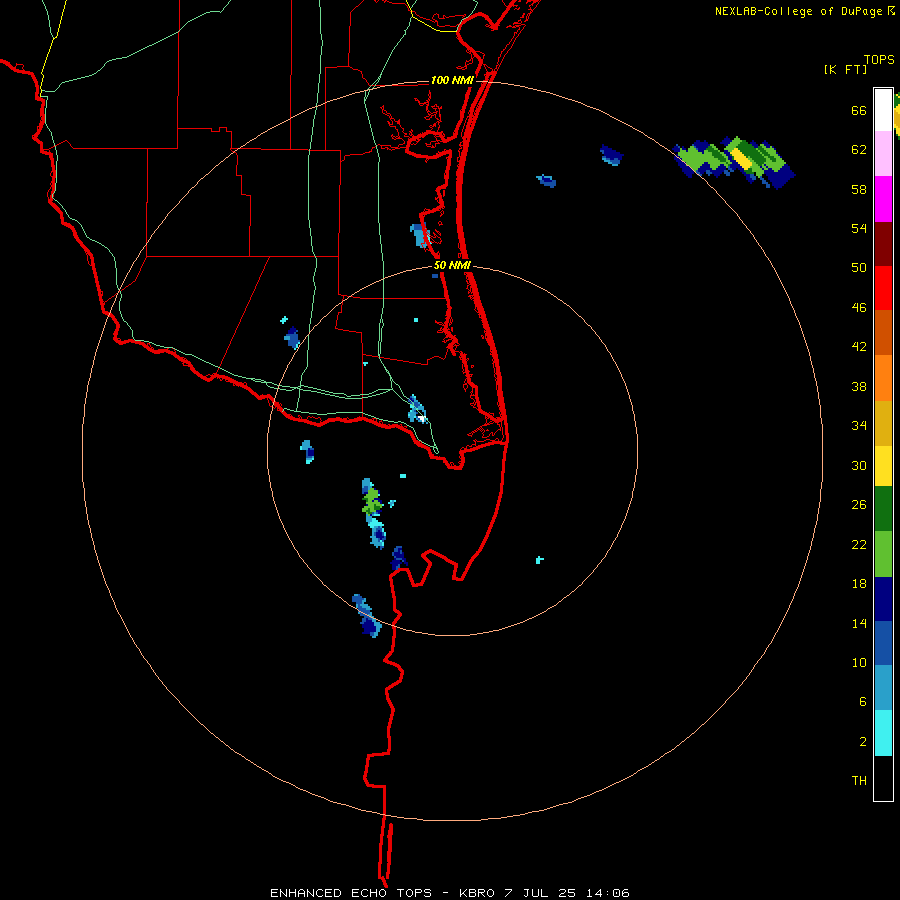Click the 'TH' legend label
Screen dimensions: 900x900
pos(859,781)
